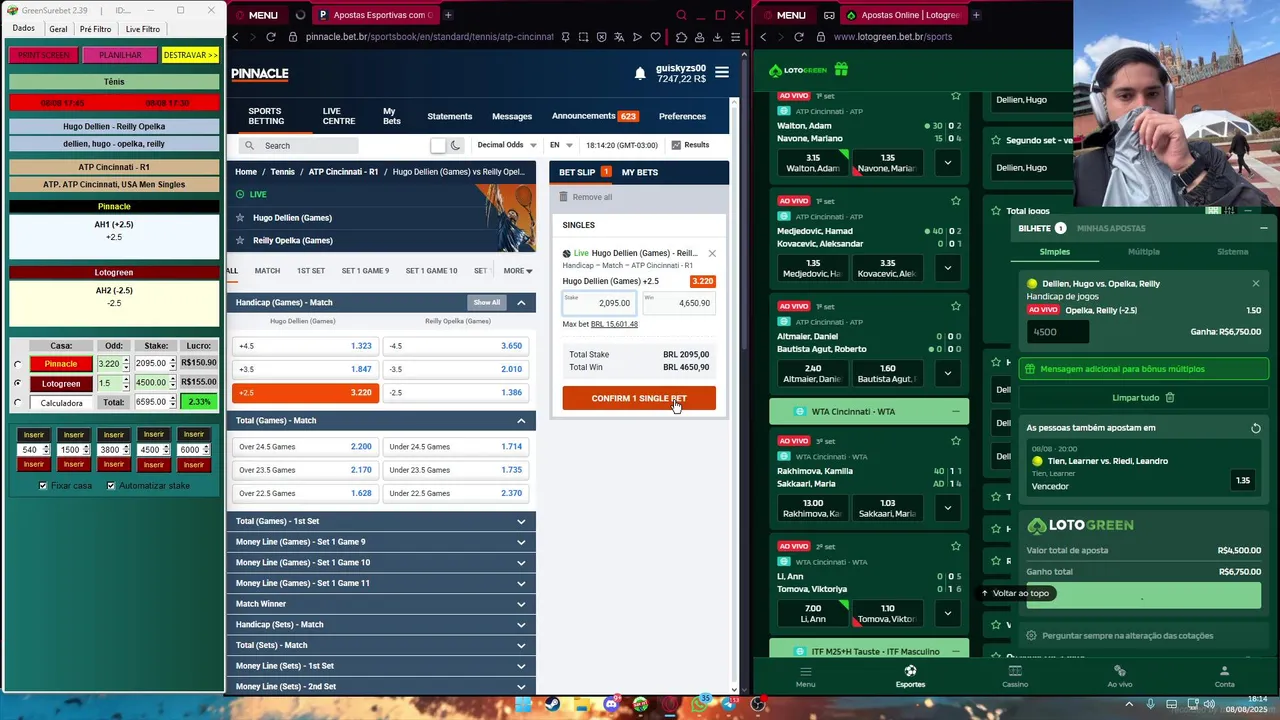Screen dimensions: 1280x720
Task: Open Lotogreen gift box promotions icon
Action: point(841,70)
